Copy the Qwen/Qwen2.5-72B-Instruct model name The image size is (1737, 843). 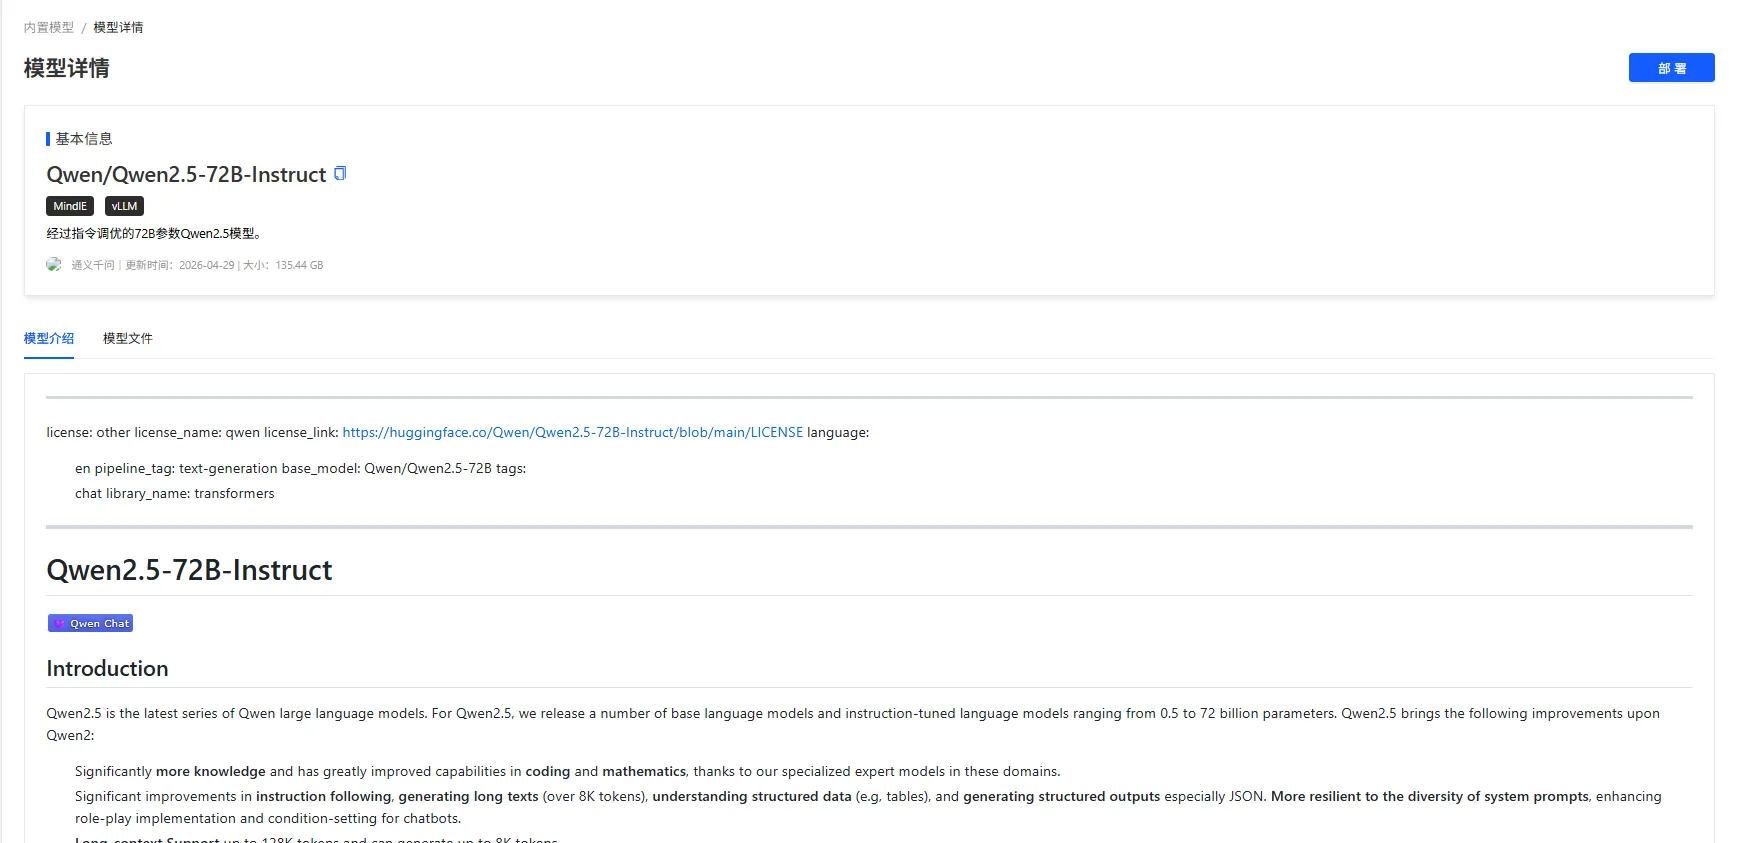point(340,174)
